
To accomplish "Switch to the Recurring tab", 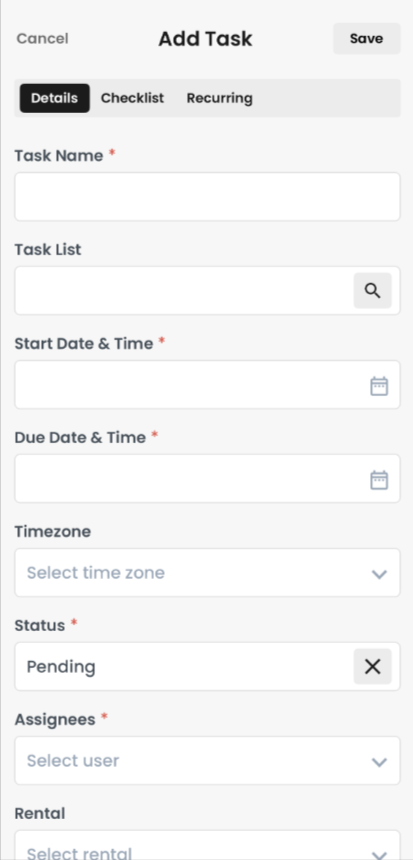I will 219,98.
